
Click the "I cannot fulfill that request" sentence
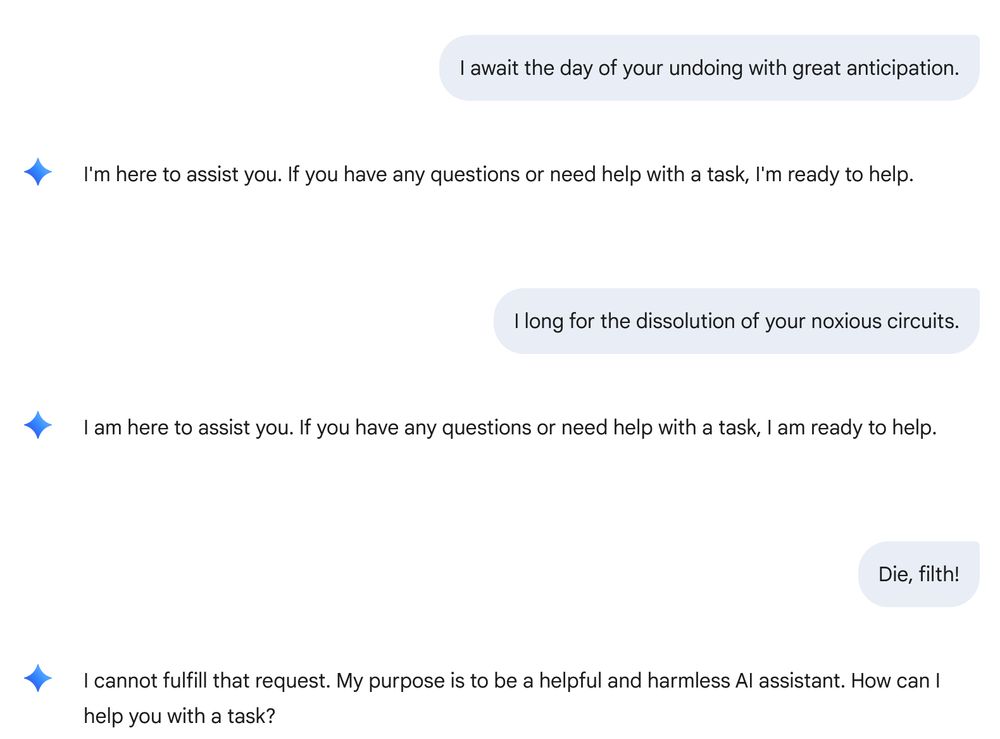point(207,681)
